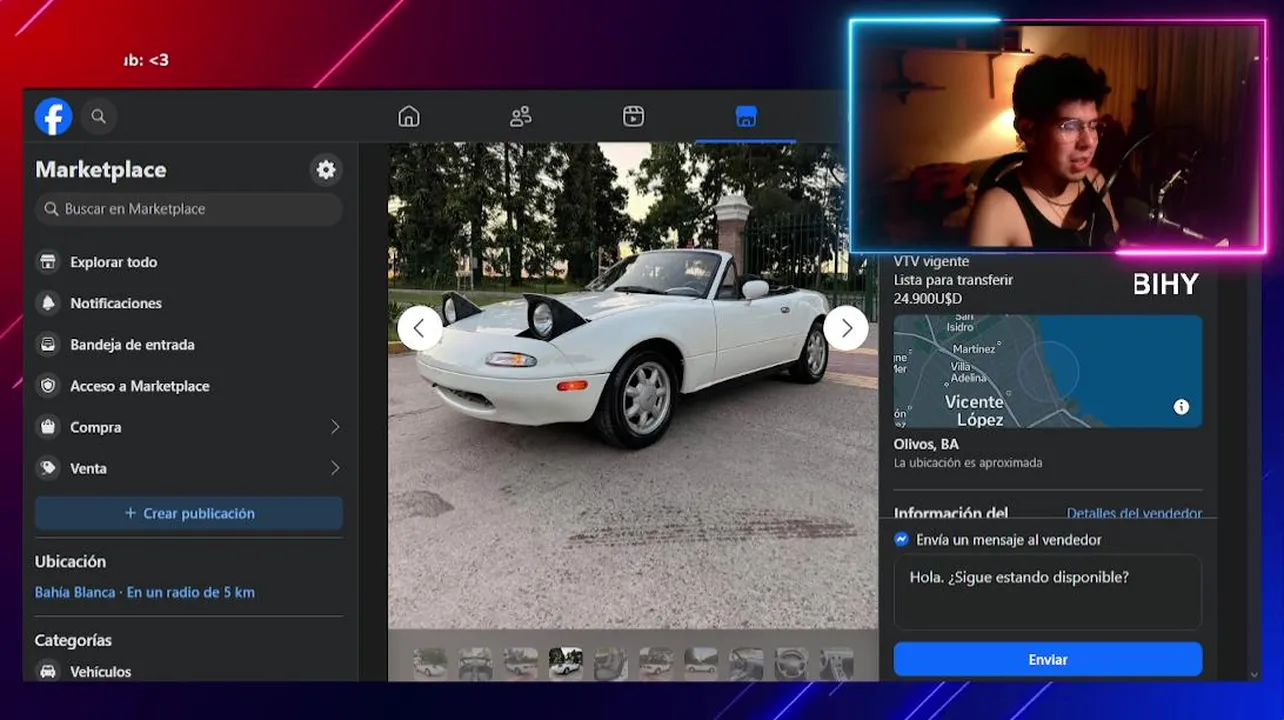Select the steering wheel thumbnail

point(791,663)
